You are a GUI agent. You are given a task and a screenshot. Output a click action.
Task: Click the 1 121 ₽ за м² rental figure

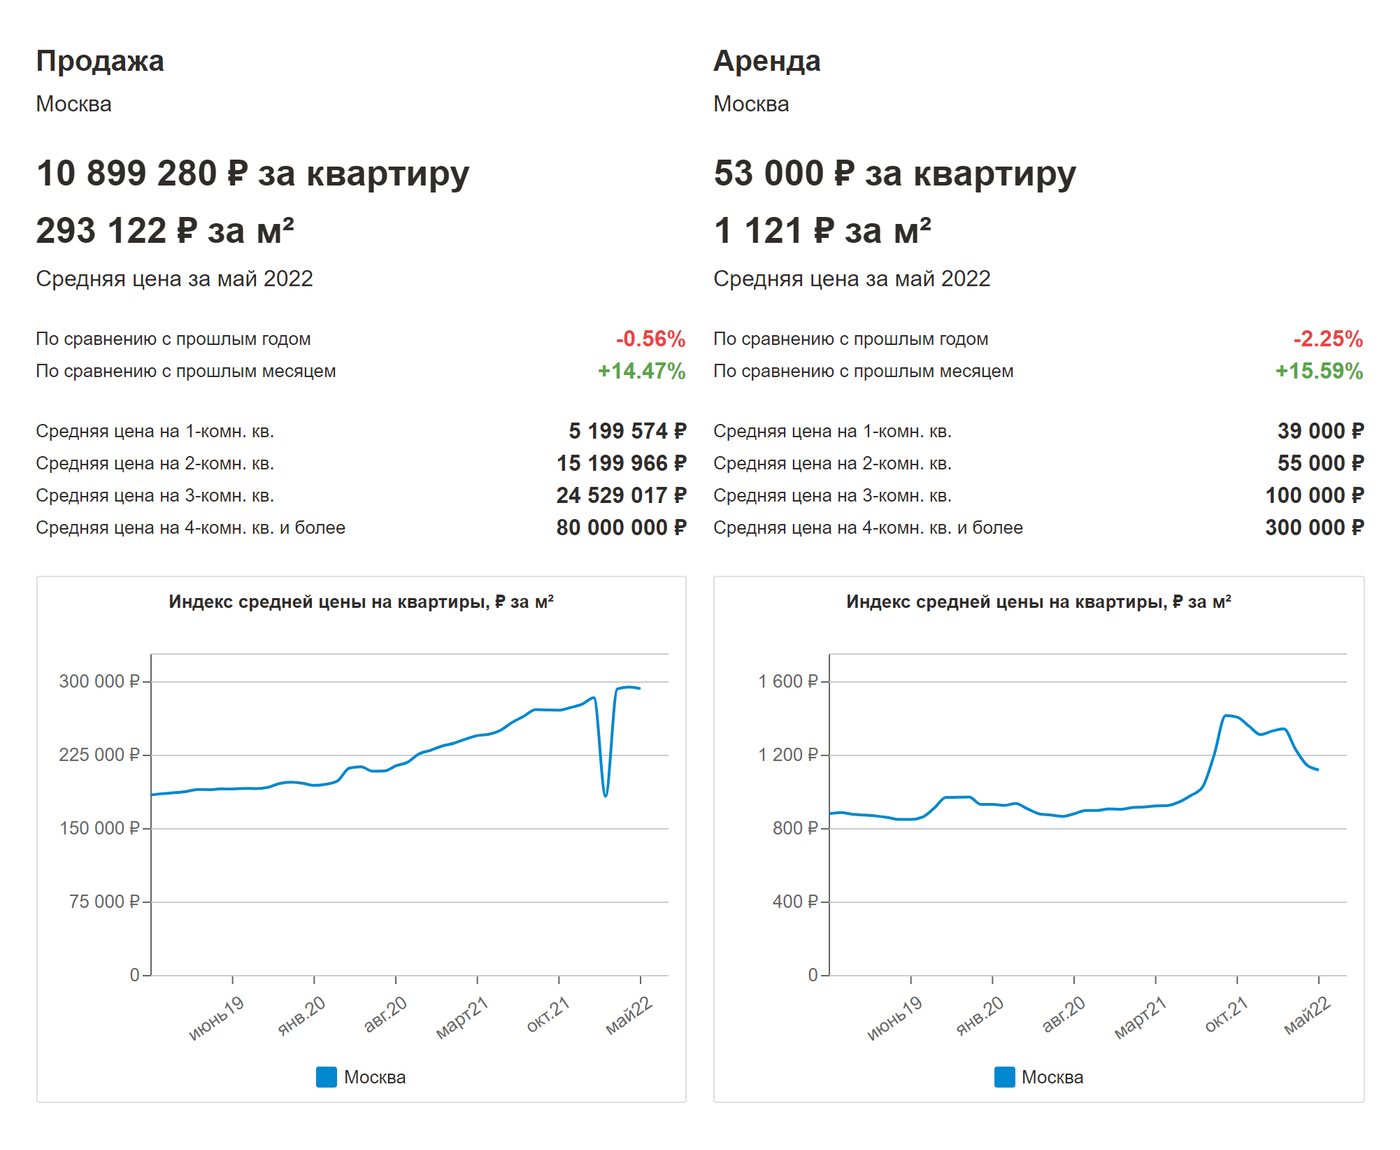822,231
